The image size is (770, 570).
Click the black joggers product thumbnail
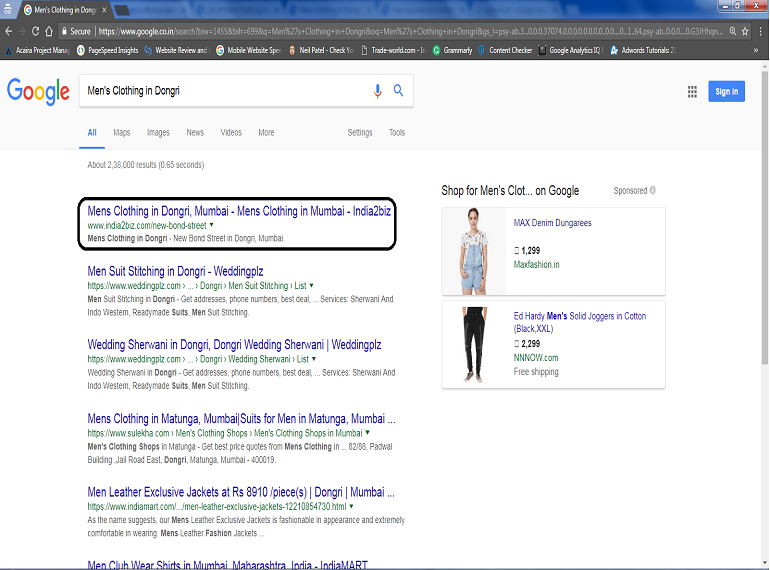(x=474, y=345)
